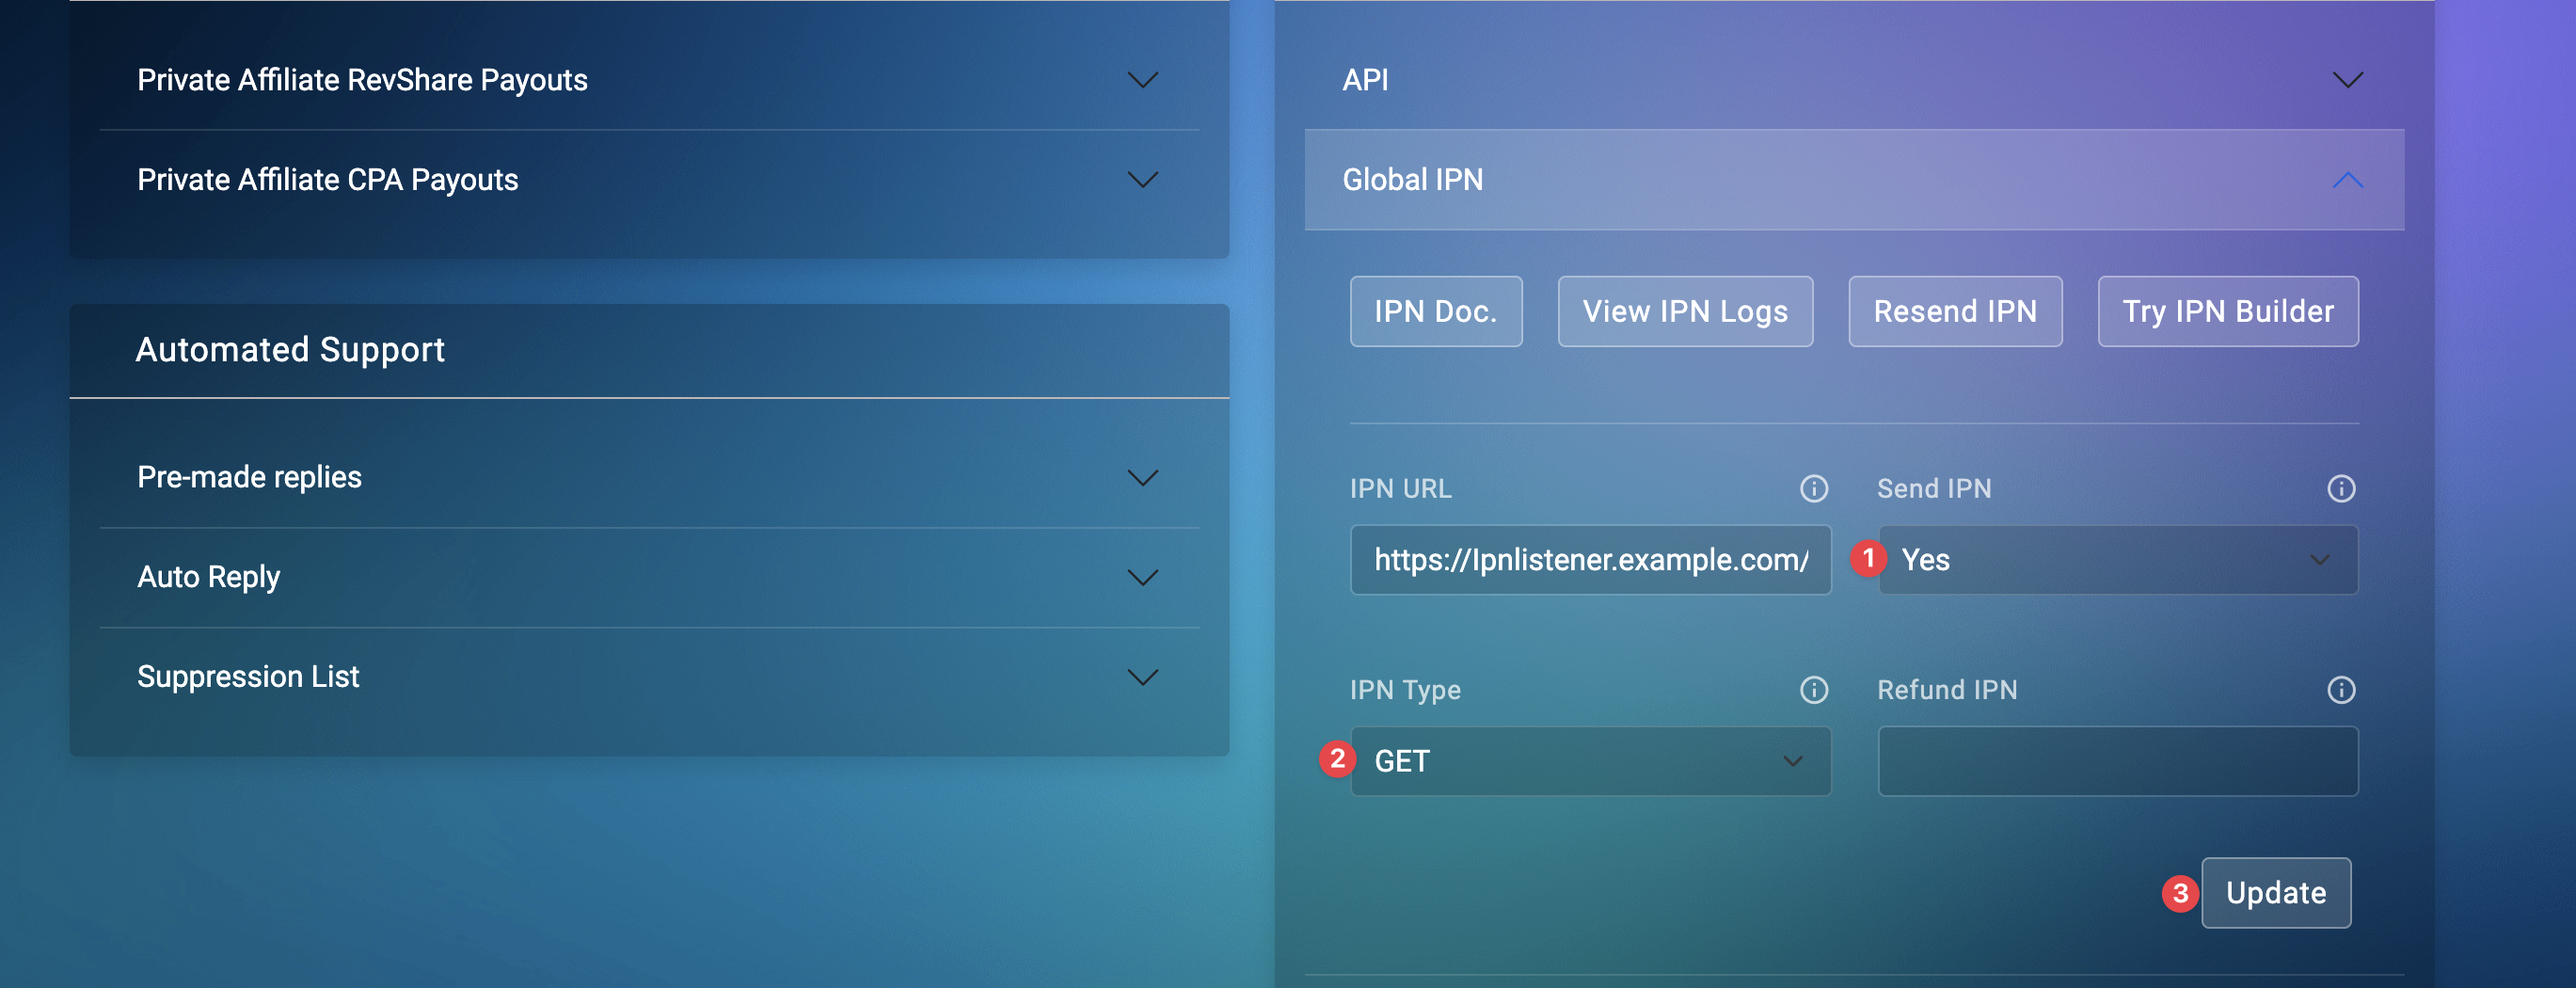This screenshot has height=988, width=2576.
Task: Collapse the Global IPN section chevron
Action: [2347, 180]
